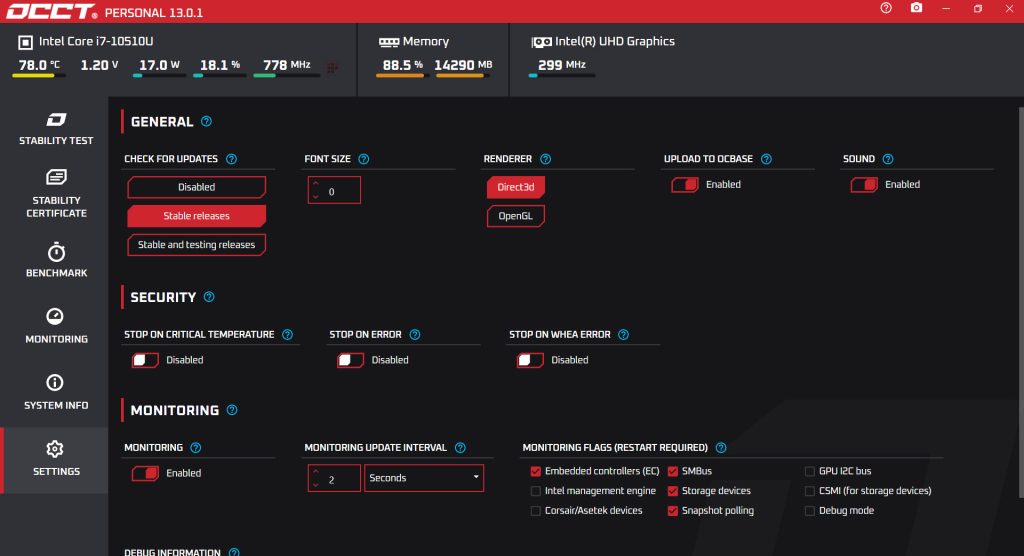Decrease the monitoring interval value
This screenshot has height=556, width=1024.
pos(316,485)
